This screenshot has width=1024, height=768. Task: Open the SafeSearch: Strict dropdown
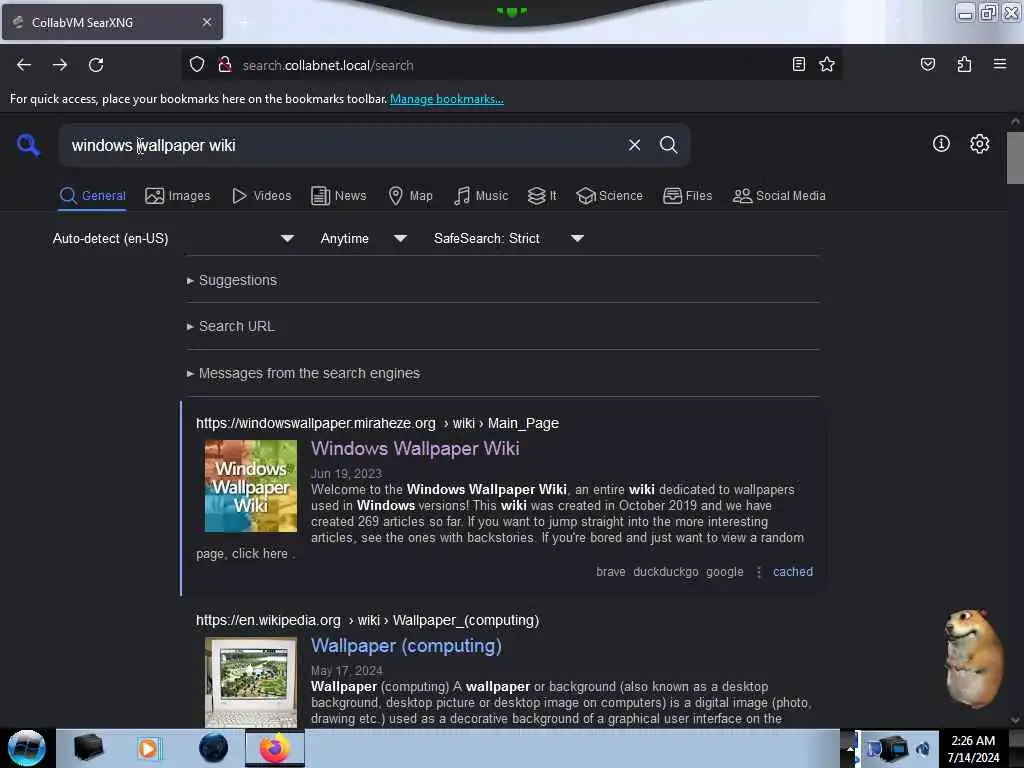[x=508, y=238]
